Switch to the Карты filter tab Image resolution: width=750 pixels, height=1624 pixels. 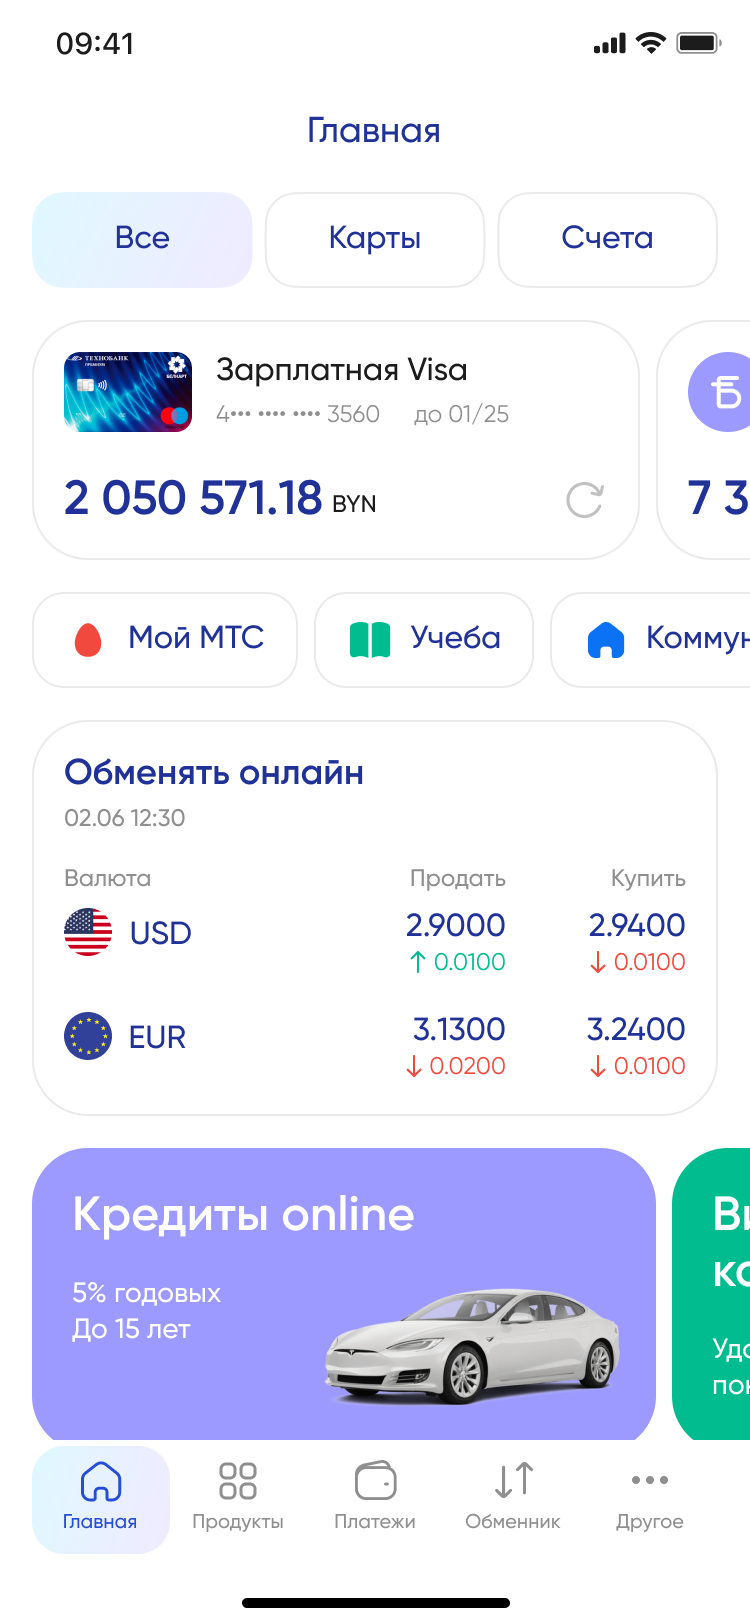(375, 239)
